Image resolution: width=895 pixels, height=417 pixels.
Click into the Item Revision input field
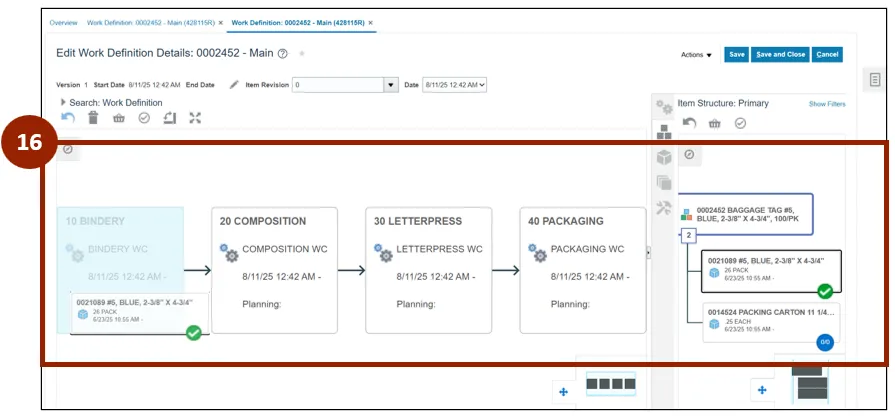coord(338,85)
